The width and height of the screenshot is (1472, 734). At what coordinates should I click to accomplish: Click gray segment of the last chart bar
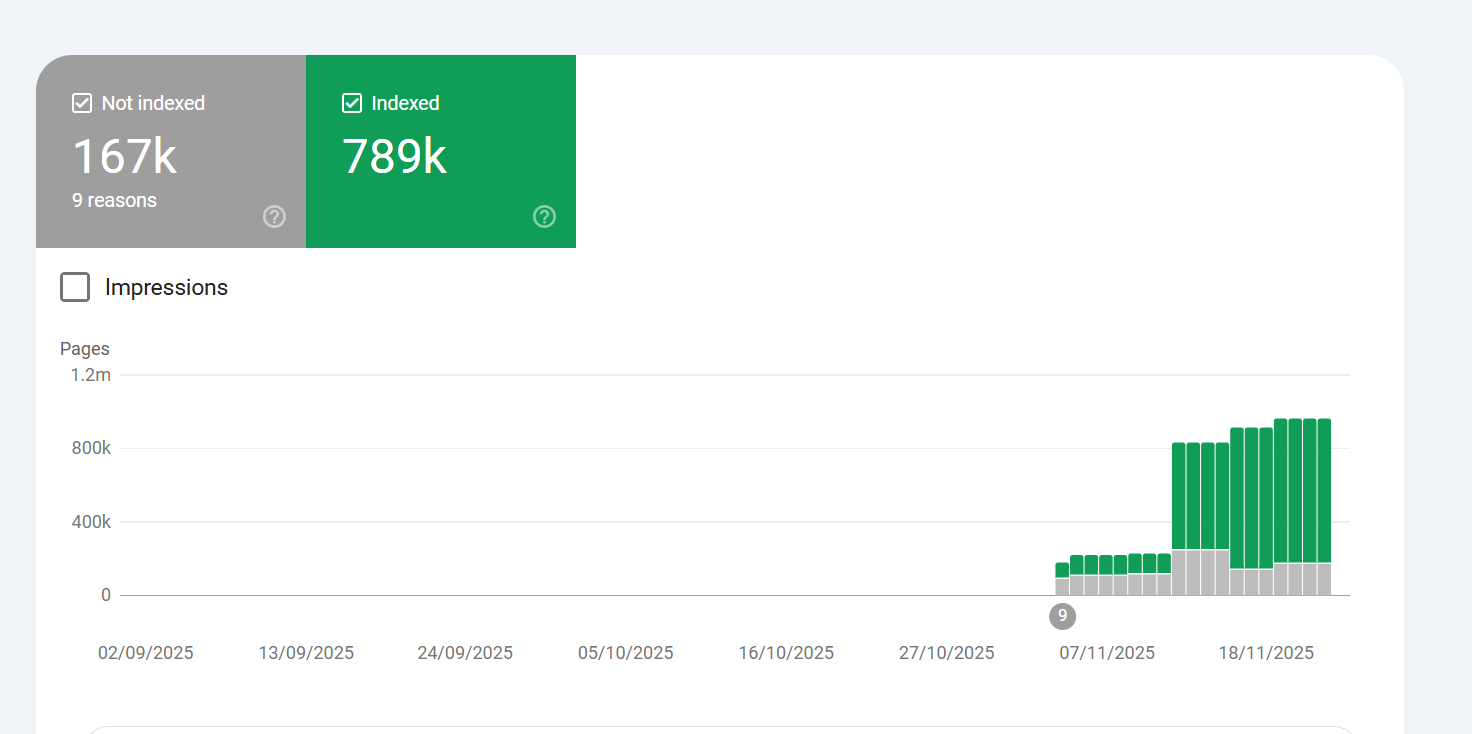pos(1324,580)
